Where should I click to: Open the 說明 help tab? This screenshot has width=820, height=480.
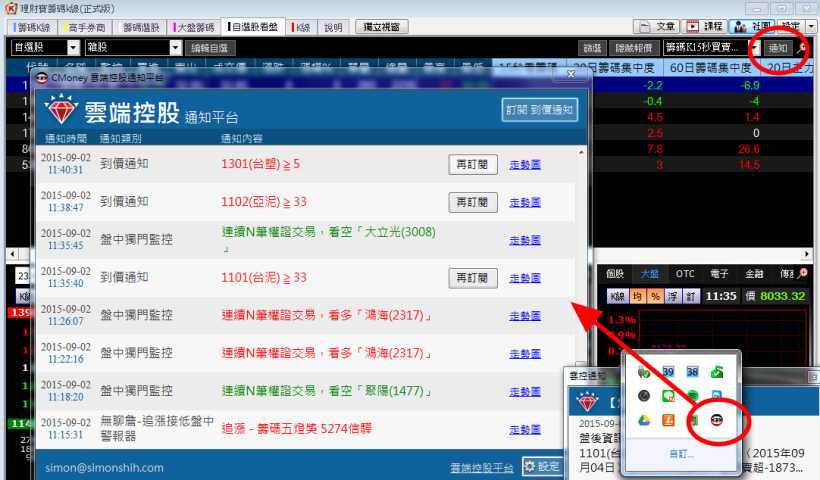coord(333,27)
